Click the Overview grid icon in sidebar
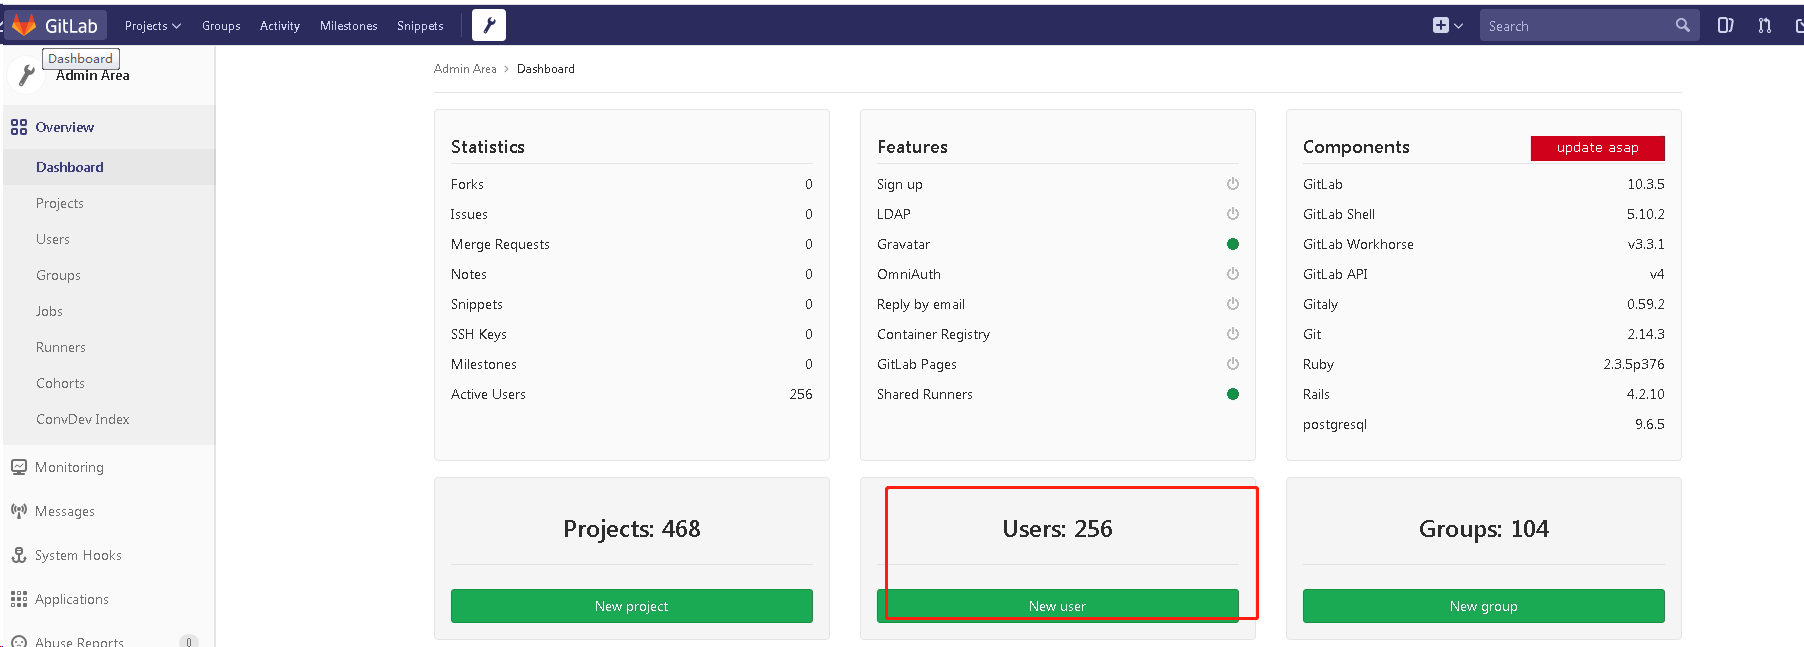The height and width of the screenshot is (647, 1804). 19,127
